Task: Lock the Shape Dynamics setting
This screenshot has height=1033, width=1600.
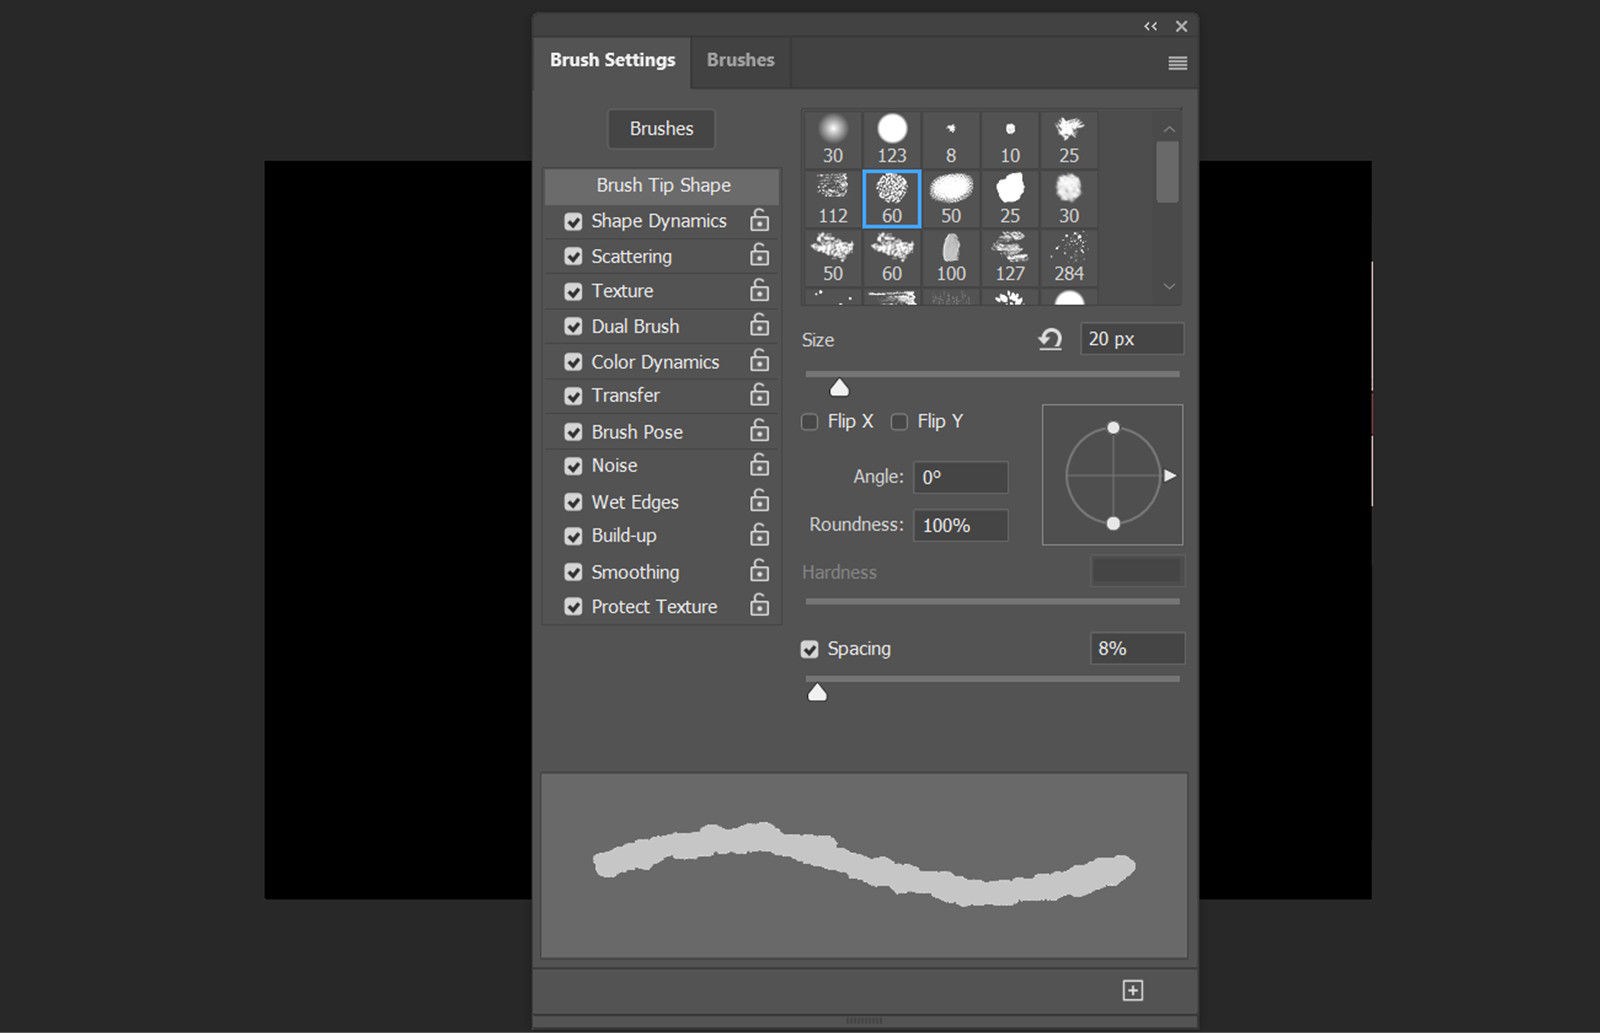Action: (761, 220)
